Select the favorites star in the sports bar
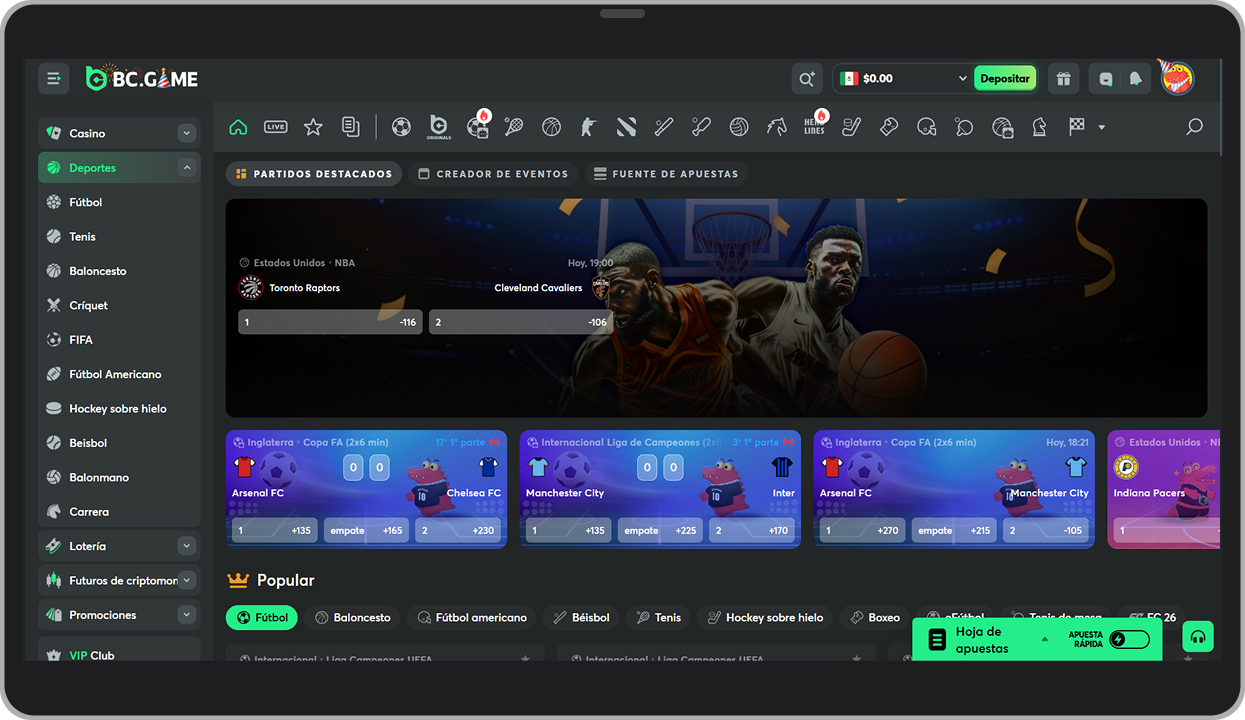 point(312,127)
